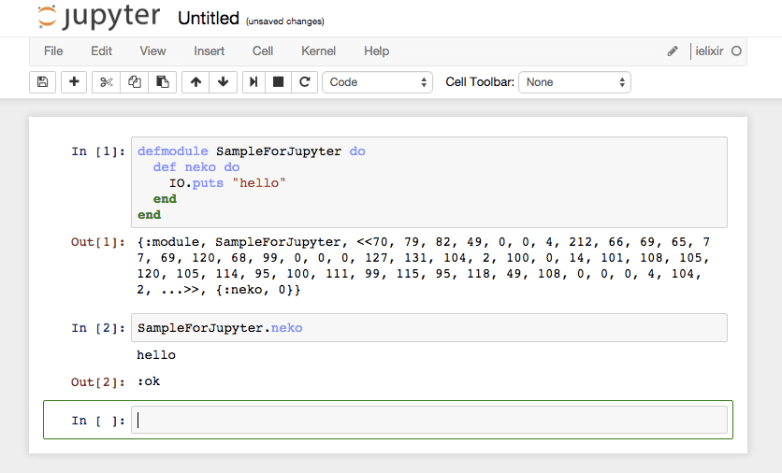The height and width of the screenshot is (473, 782).
Task: Restart kernel with the circular arrow icon
Action: [304, 82]
